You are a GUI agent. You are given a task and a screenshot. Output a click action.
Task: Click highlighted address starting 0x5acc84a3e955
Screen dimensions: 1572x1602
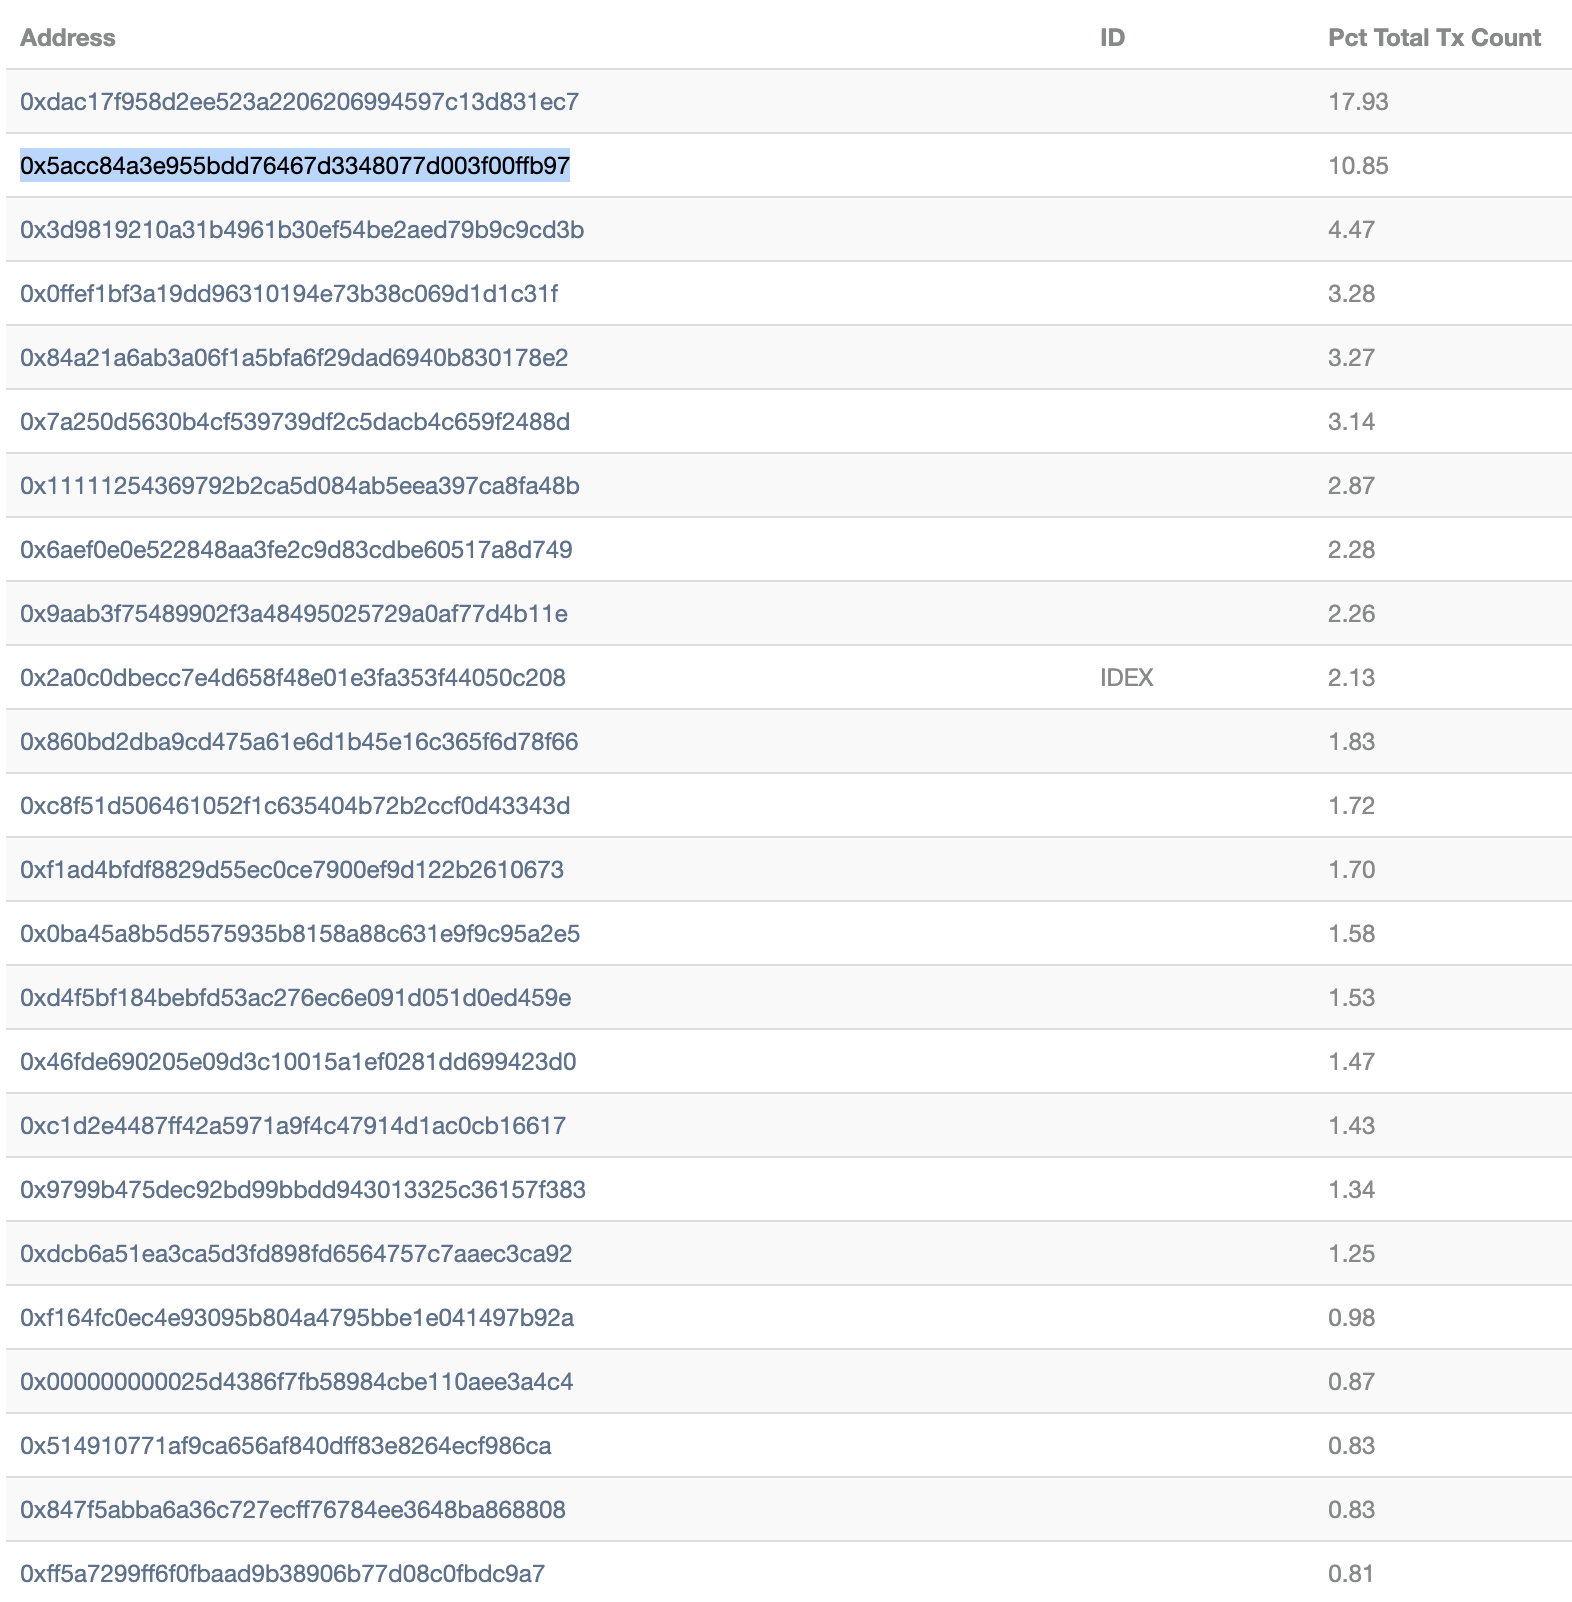[295, 166]
